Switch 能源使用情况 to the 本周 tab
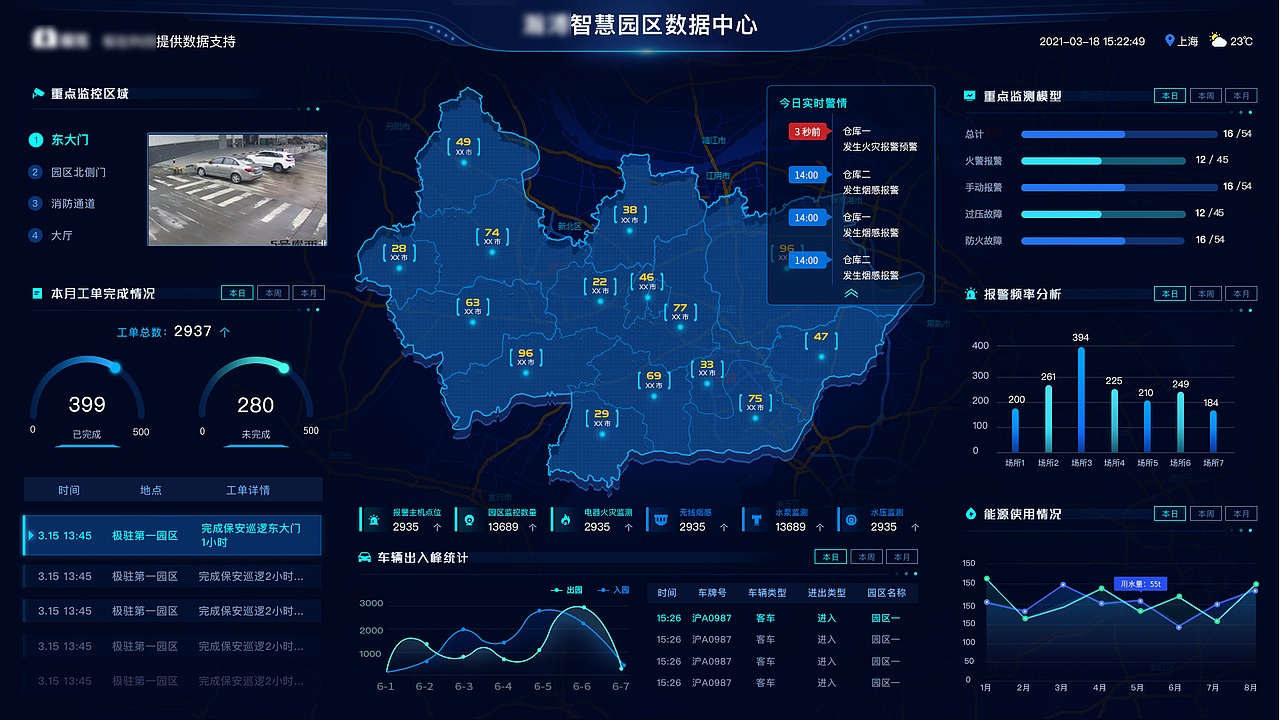Viewport: 1280px width, 720px height. point(1206,514)
